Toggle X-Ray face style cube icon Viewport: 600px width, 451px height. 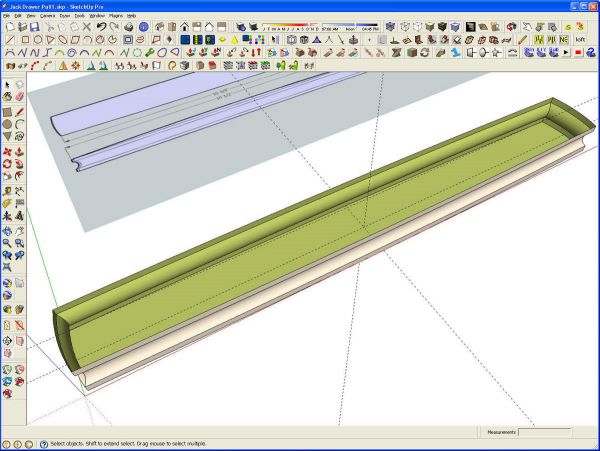pyautogui.click(x=390, y=27)
